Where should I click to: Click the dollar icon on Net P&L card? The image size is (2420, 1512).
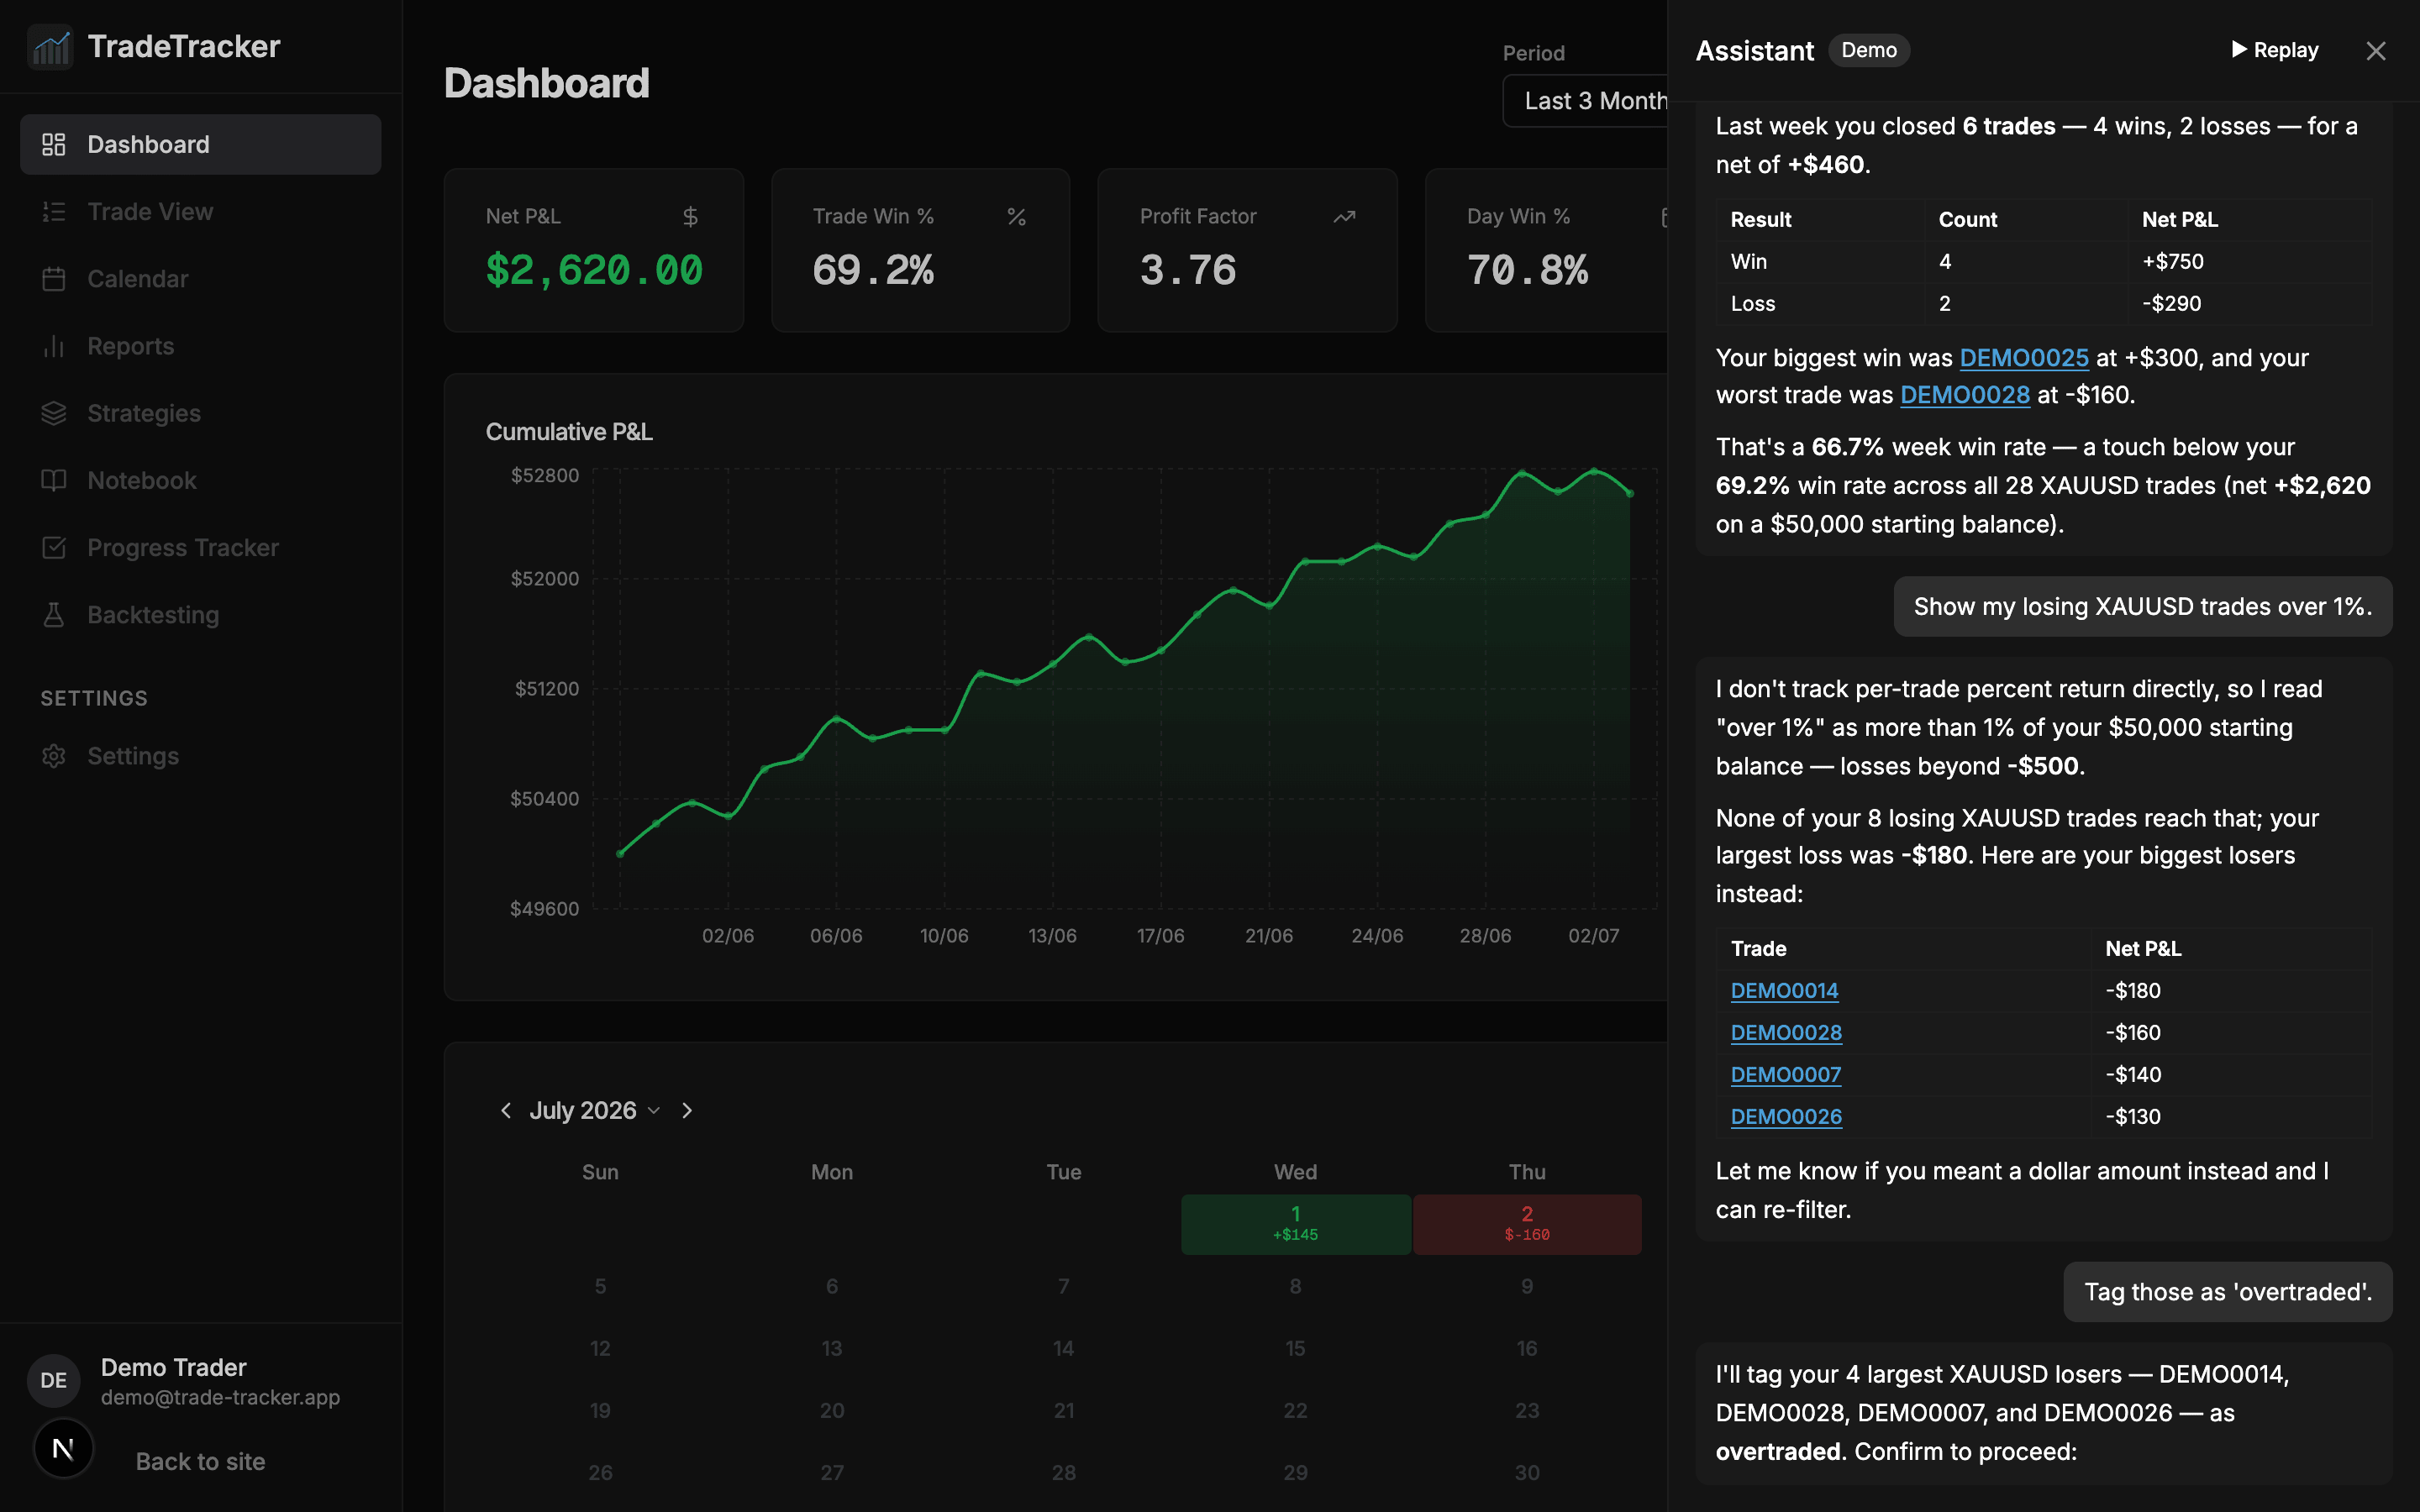(x=690, y=217)
